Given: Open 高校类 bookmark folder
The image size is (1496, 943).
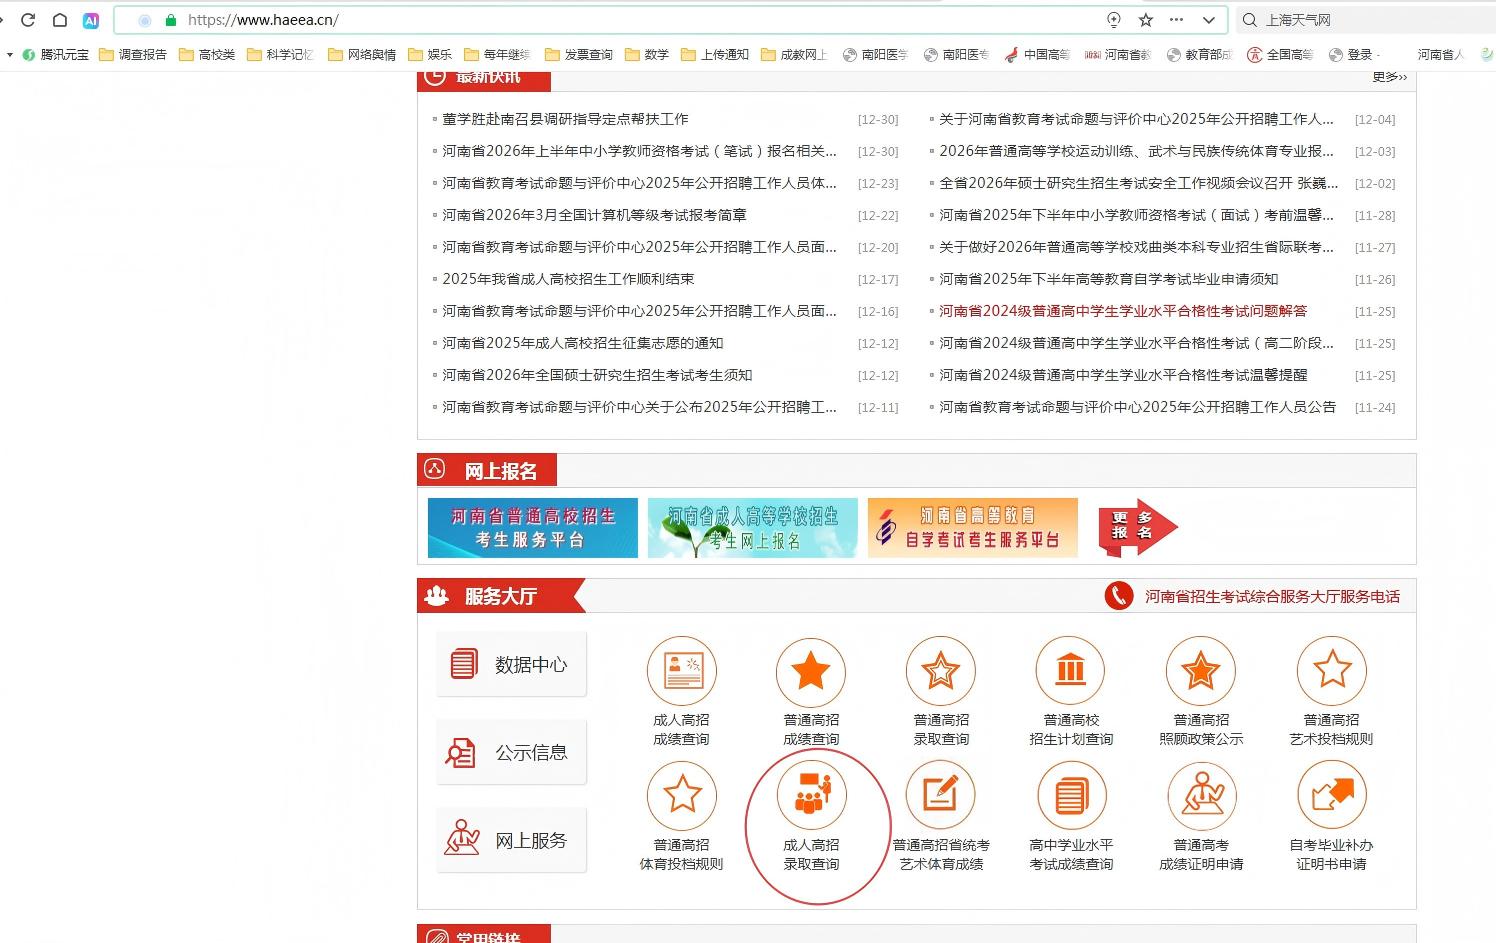Looking at the screenshot, I should click(x=207, y=54).
